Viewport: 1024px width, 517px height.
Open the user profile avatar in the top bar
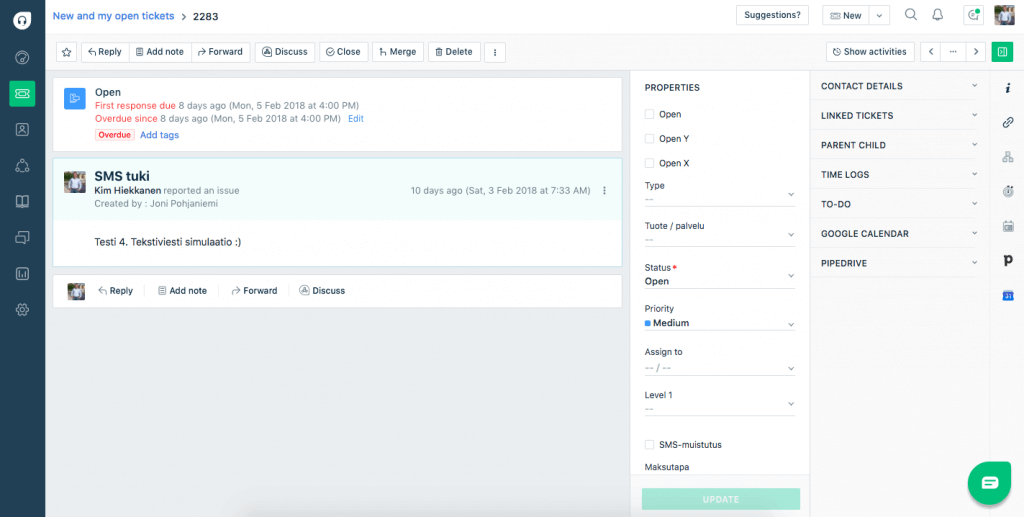[x=1004, y=15]
